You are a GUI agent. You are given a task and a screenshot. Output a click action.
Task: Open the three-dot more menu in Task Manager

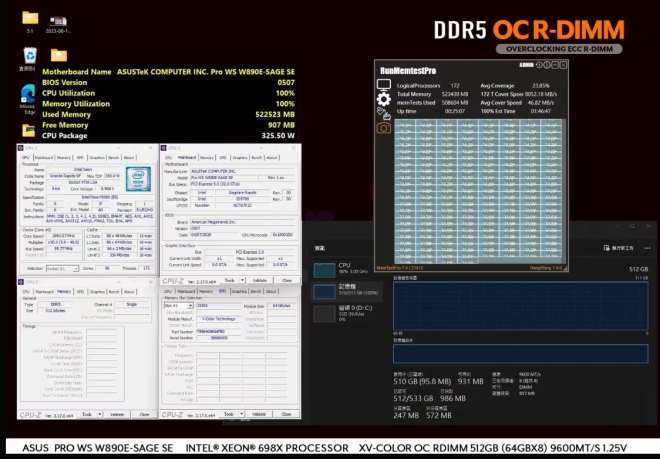pyautogui.click(x=647, y=248)
